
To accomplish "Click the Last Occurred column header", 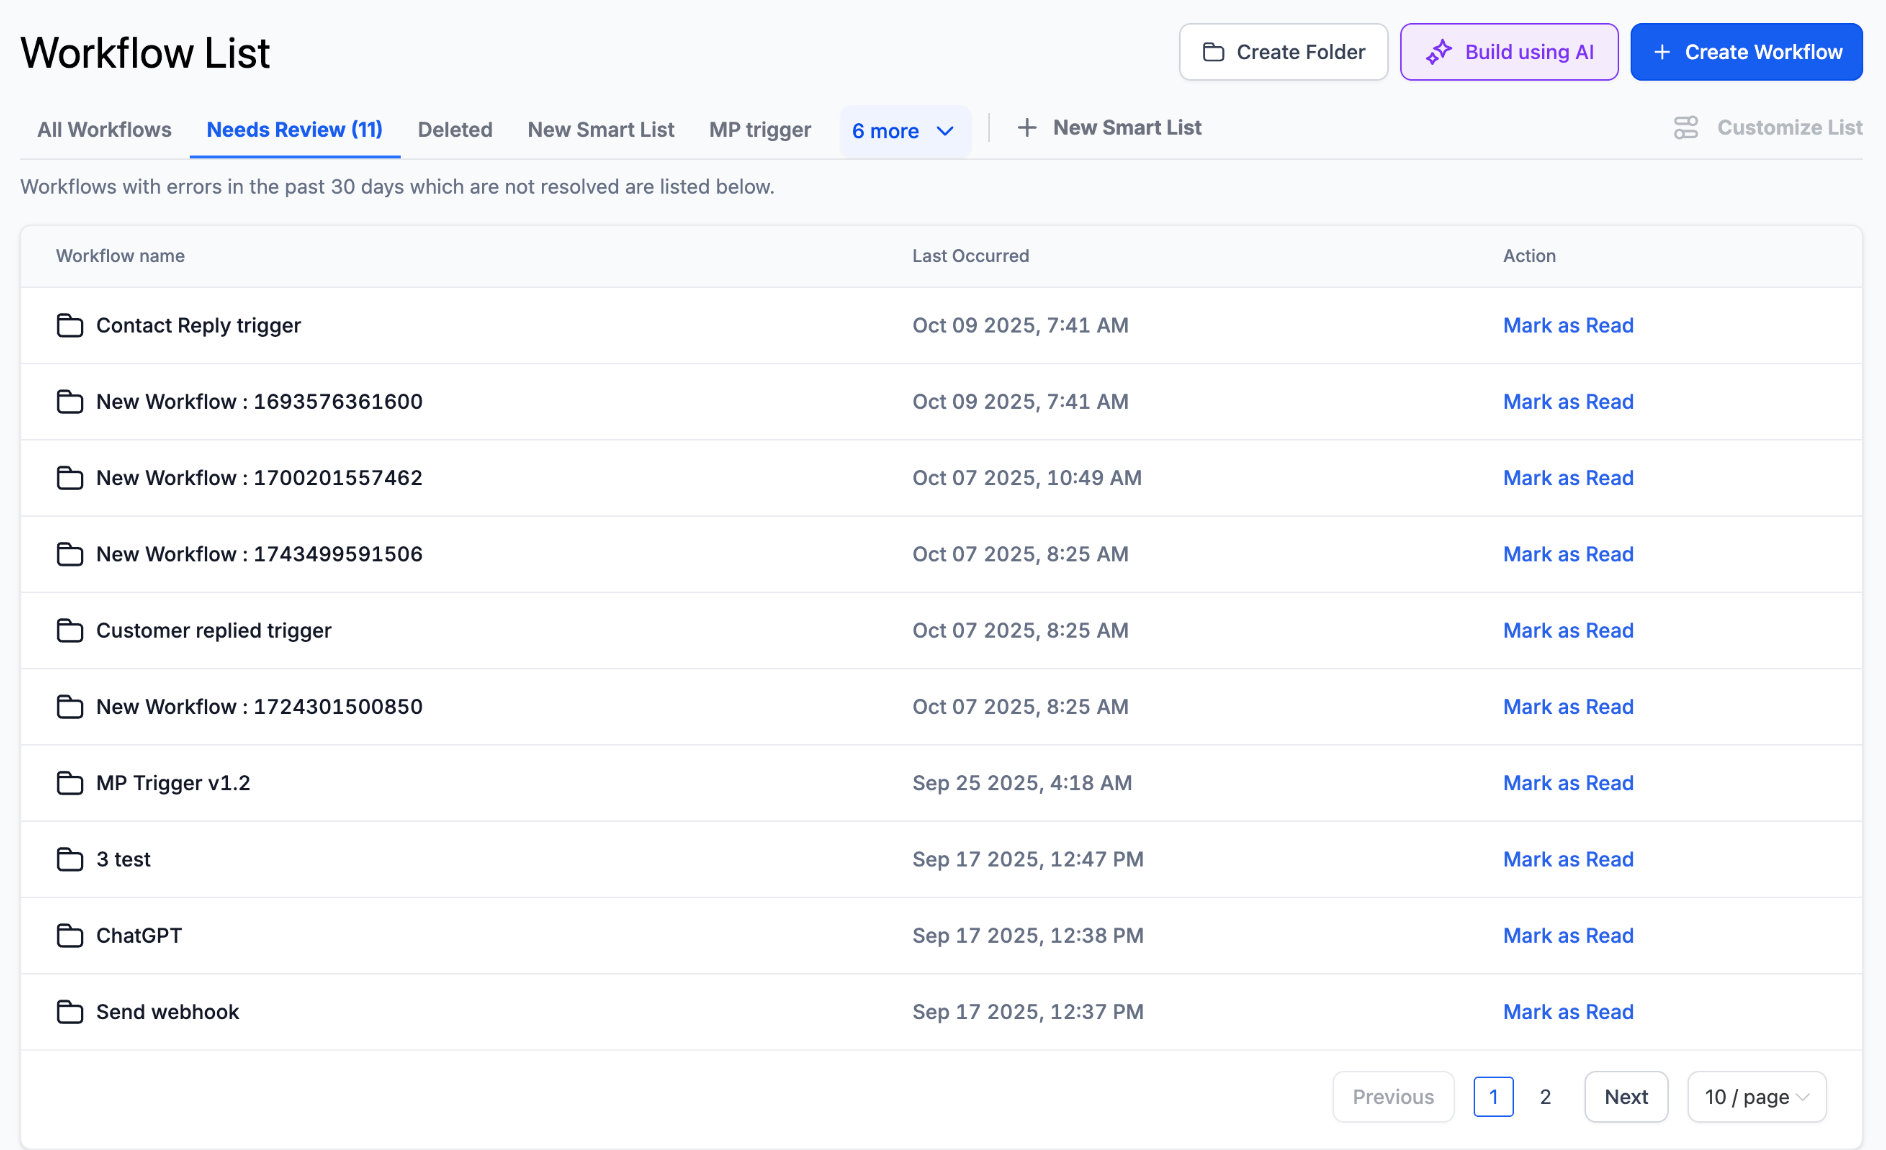I will click(970, 256).
